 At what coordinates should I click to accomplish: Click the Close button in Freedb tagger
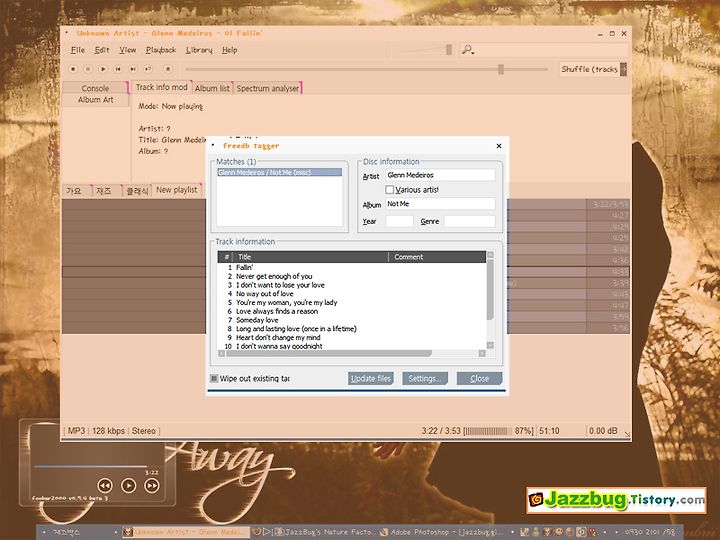pyautogui.click(x=479, y=378)
